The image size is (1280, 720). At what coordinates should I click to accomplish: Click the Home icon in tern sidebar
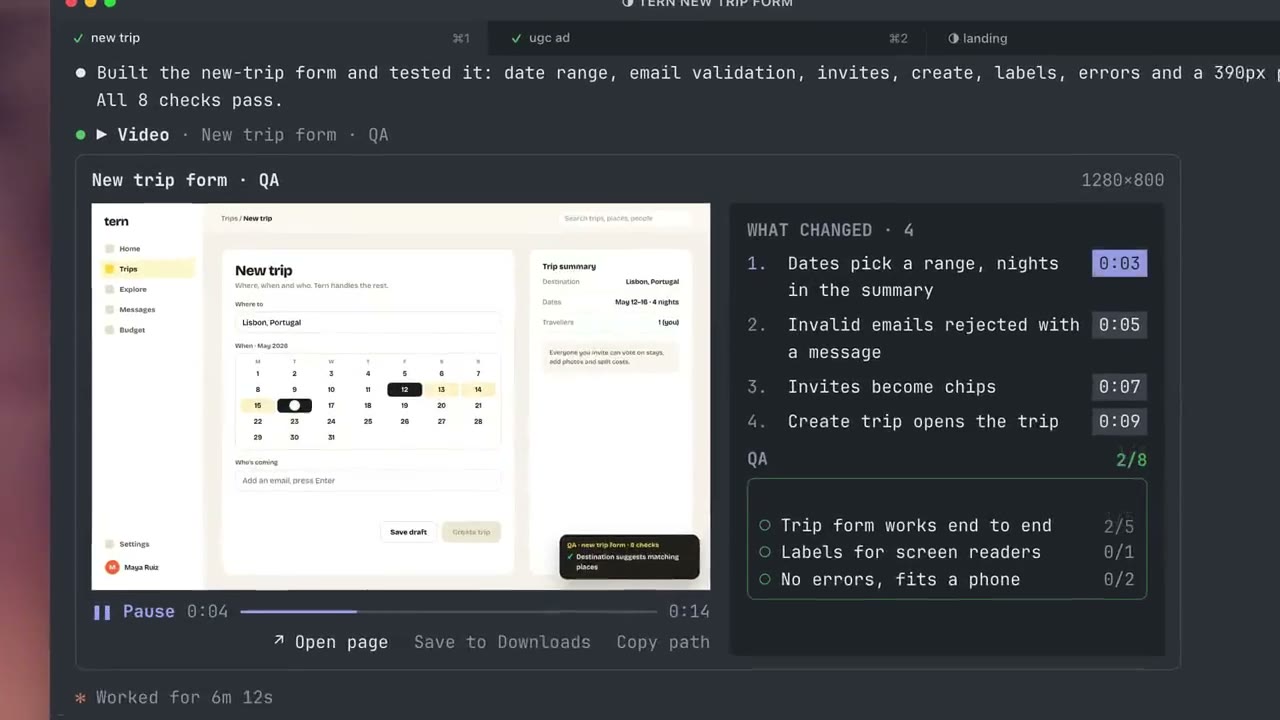point(109,248)
